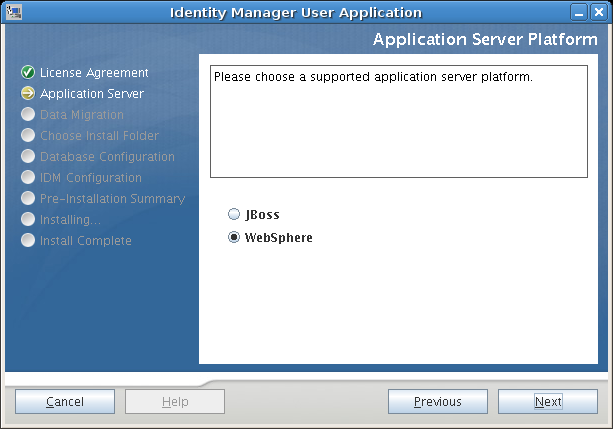The width and height of the screenshot is (613, 429).
Task: Click the Application Server arrow step icon
Action: tap(28, 94)
